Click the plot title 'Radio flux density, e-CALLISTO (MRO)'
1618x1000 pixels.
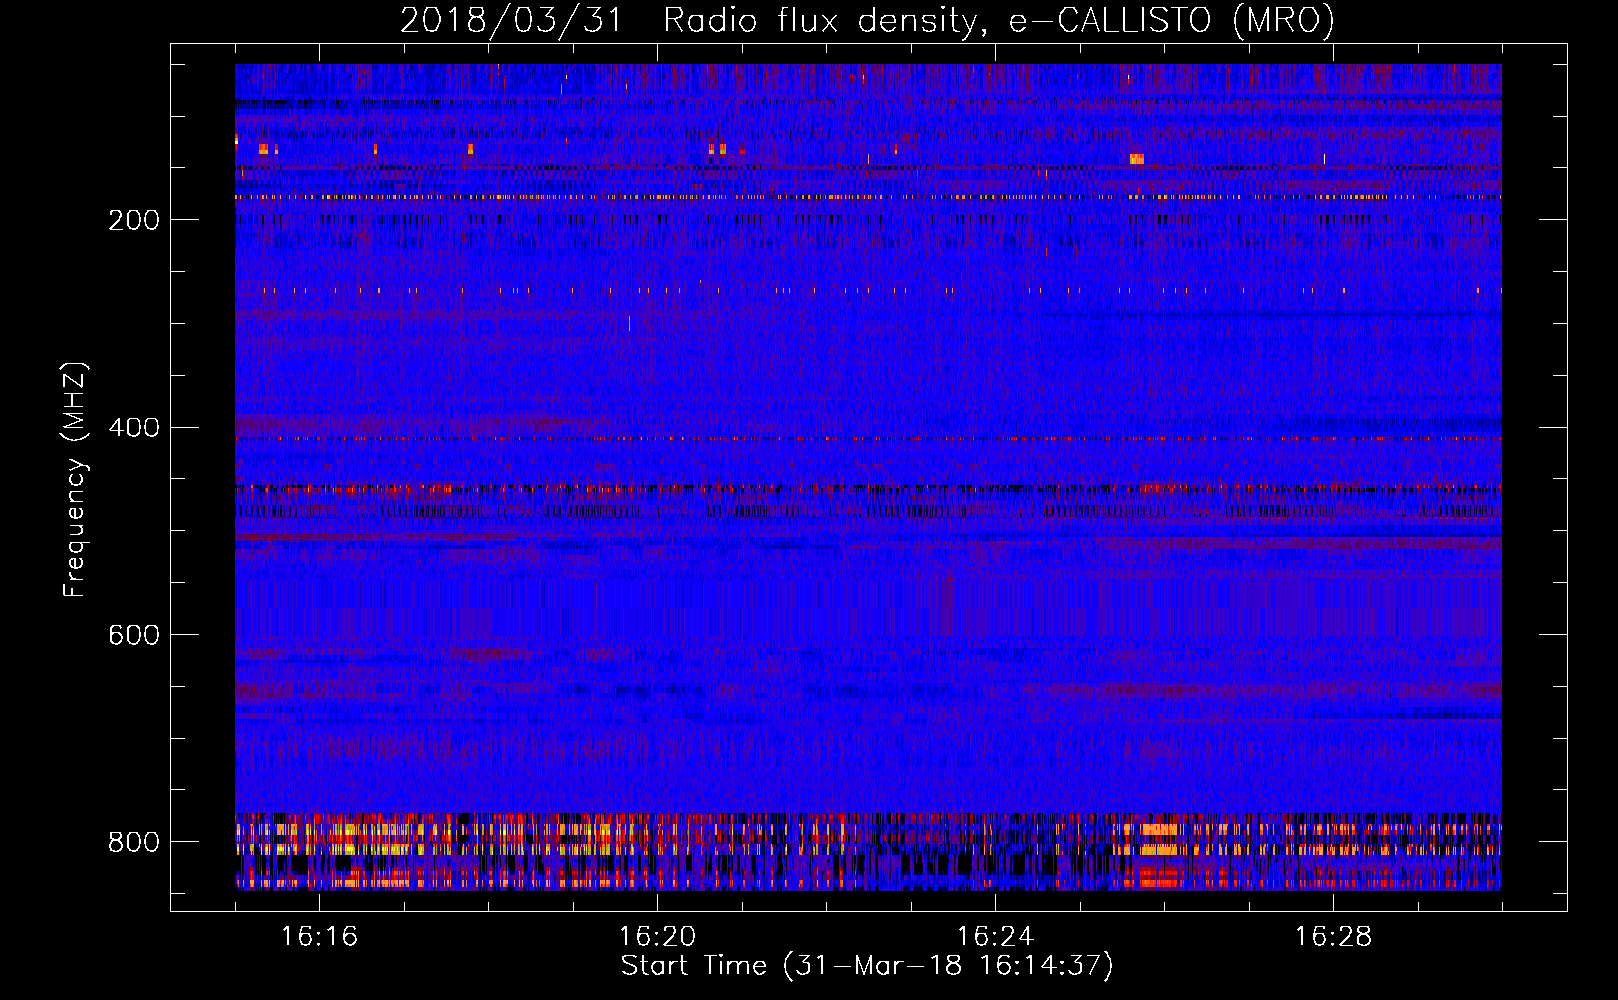pos(999,20)
